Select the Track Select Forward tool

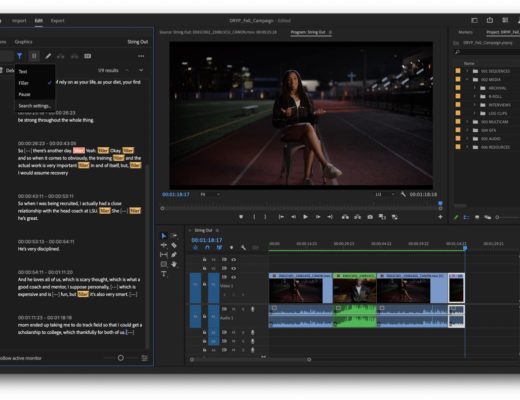pyautogui.click(x=174, y=236)
